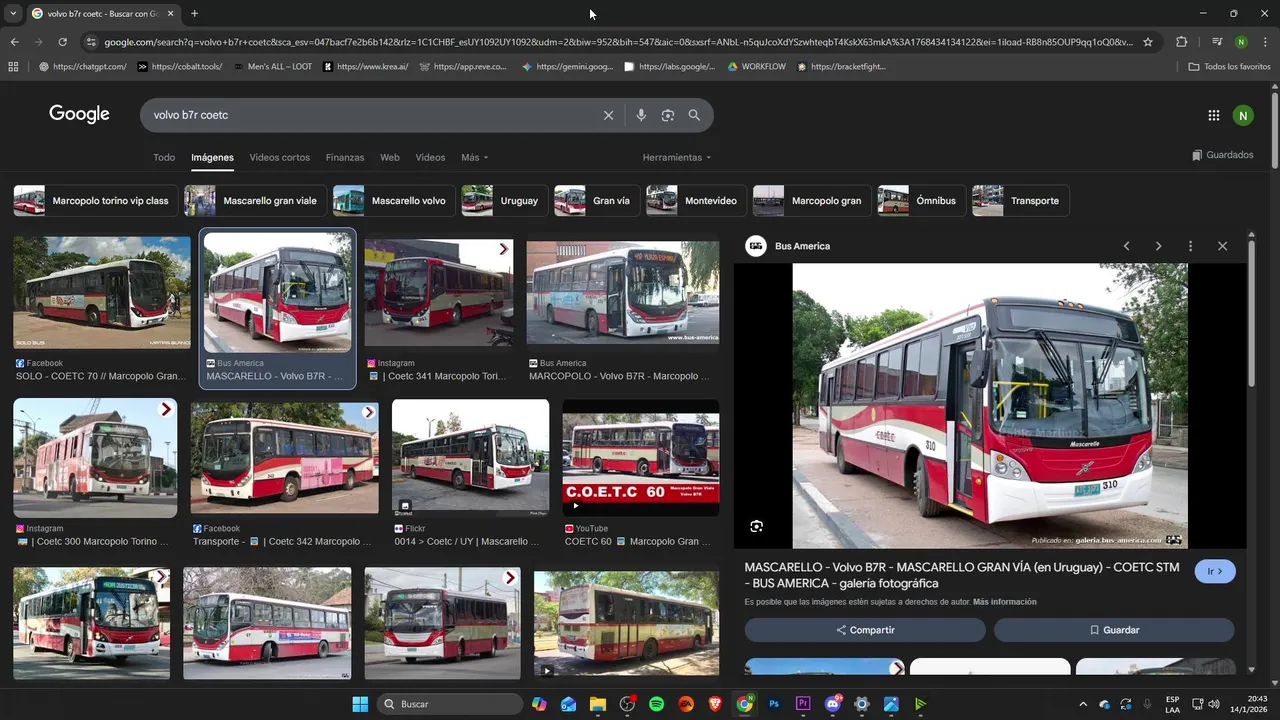This screenshot has height=720, width=1280.
Task: Start voice search with the microphone icon
Action: tap(641, 115)
